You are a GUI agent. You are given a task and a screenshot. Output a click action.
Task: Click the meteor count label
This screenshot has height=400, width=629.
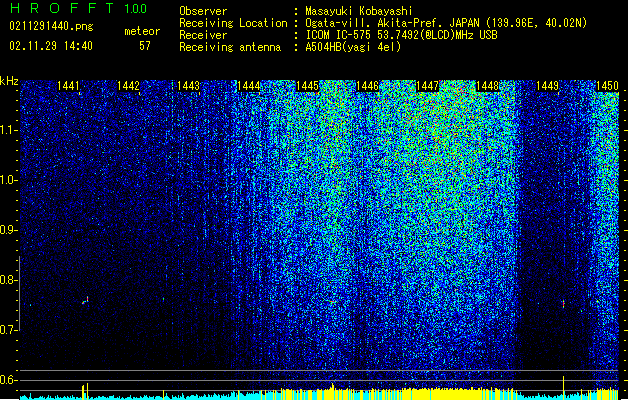(142, 31)
